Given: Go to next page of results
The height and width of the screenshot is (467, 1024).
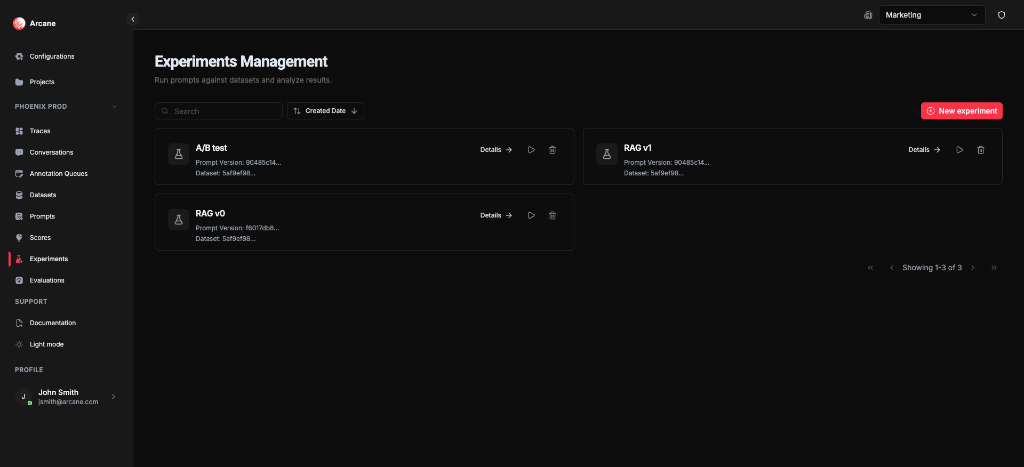Looking at the screenshot, I should pos(972,267).
